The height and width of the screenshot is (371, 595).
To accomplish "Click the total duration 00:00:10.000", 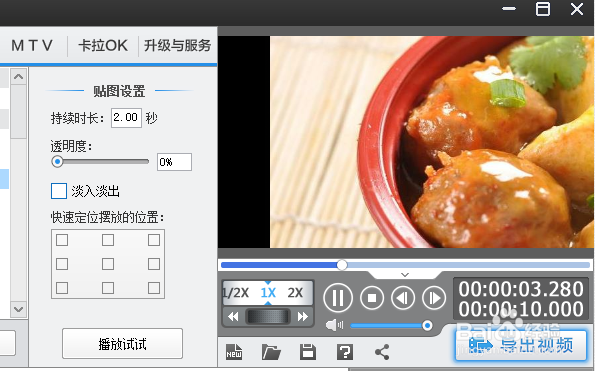I will tap(521, 309).
